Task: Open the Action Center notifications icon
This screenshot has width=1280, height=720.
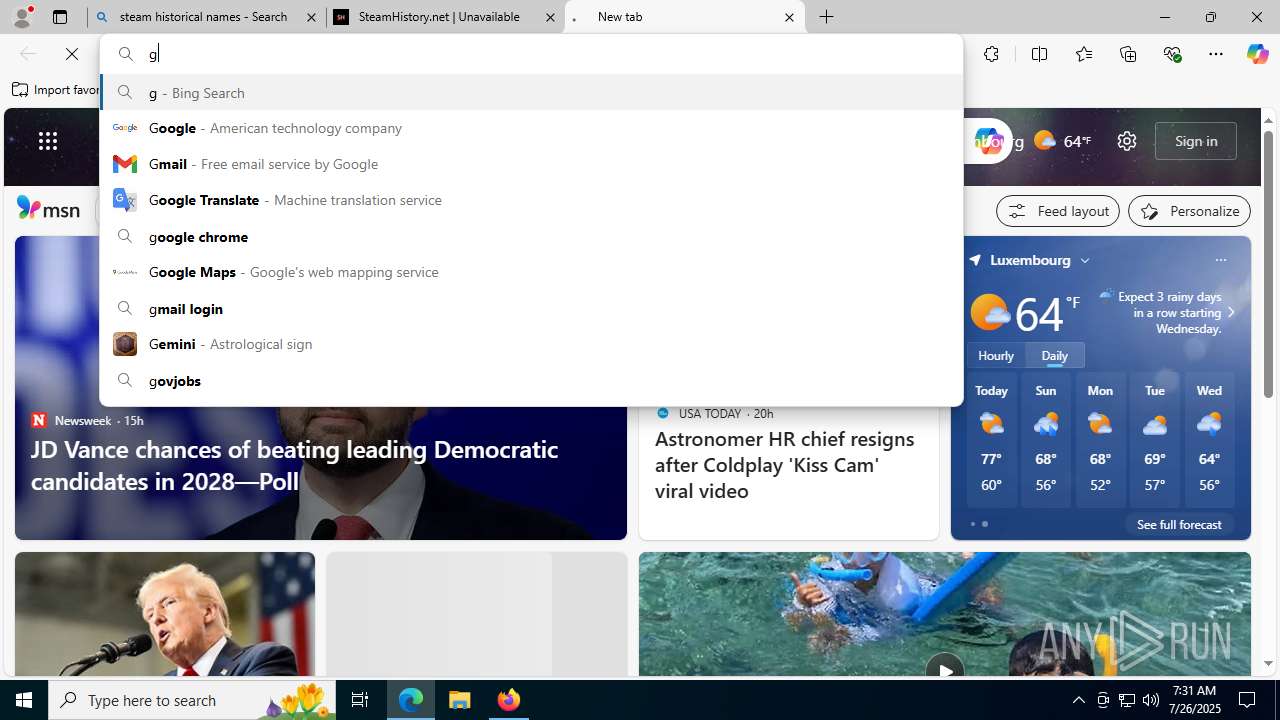Action: tap(1248, 700)
